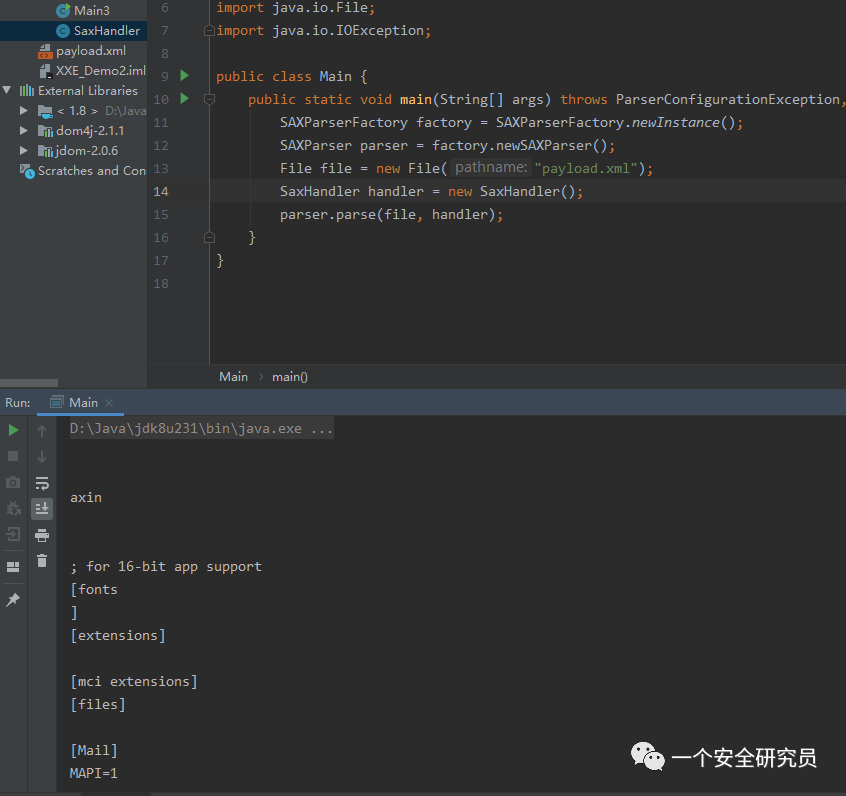Fold the imports block marker
846x796 pixels.
[209, 31]
